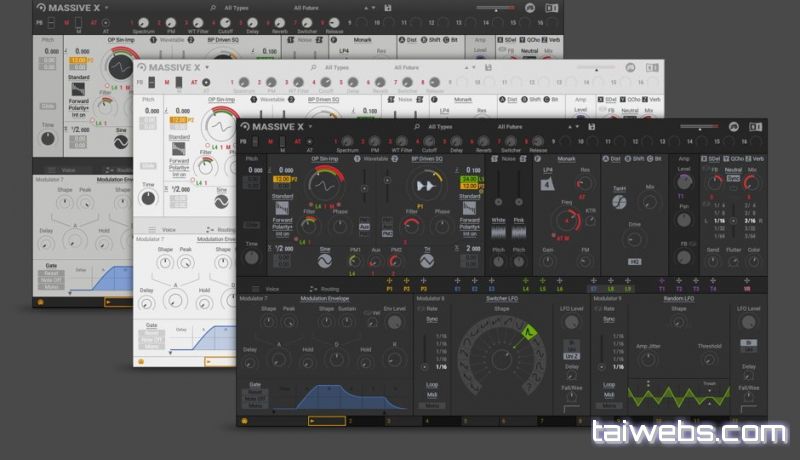Click the LP4 filter type icon
Image resolution: width=800 pixels, height=460 pixels.
[547, 184]
